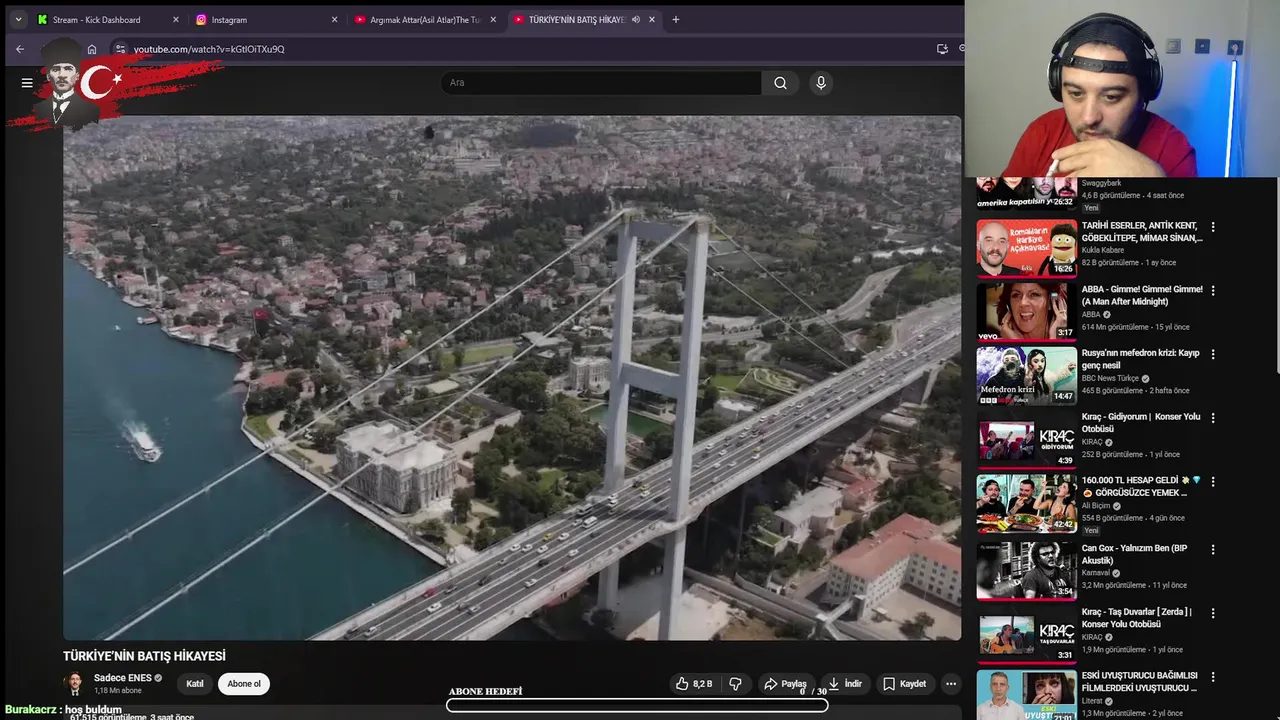Viewport: 1280px width, 720px height.
Task: Open Kıraç - Gidiyorum video title
Action: [1141, 423]
